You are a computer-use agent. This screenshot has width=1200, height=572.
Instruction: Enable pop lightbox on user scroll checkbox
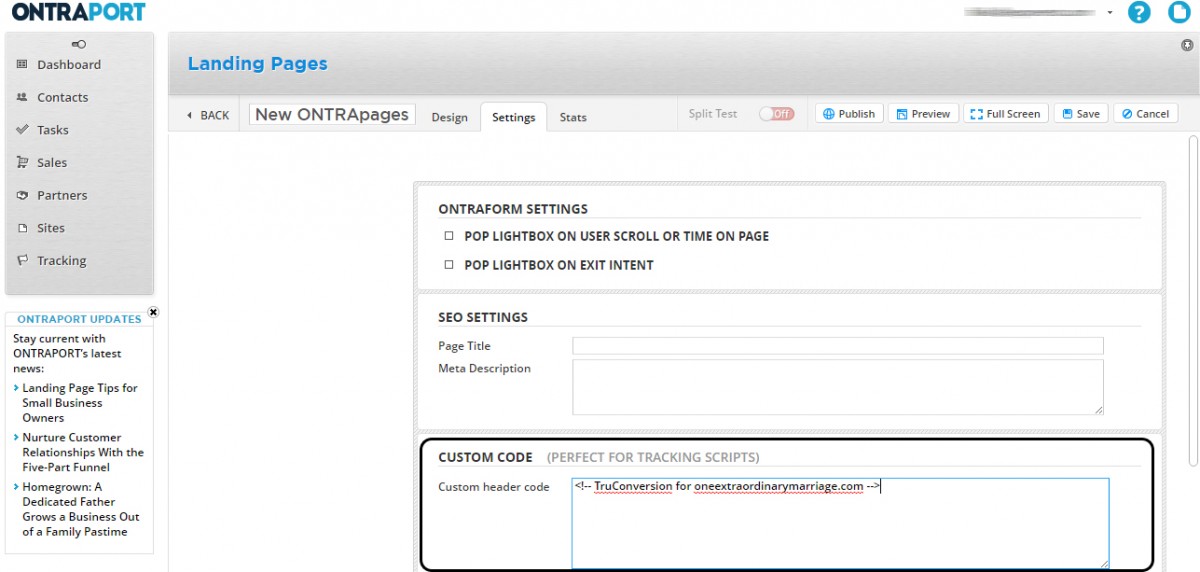click(x=449, y=237)
